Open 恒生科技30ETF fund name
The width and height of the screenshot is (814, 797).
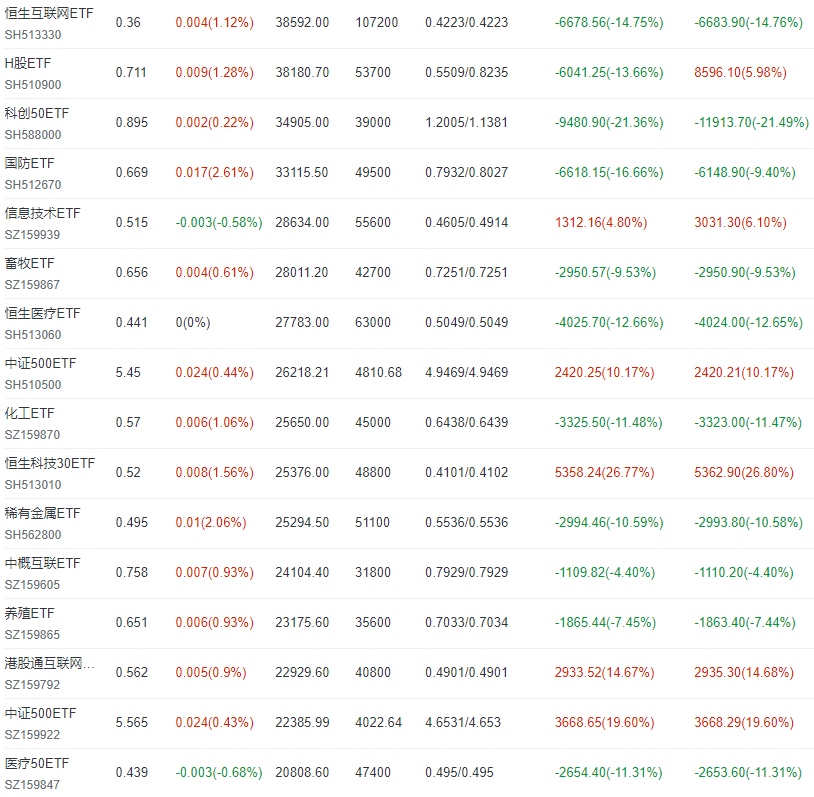click(x=50, y=463)
